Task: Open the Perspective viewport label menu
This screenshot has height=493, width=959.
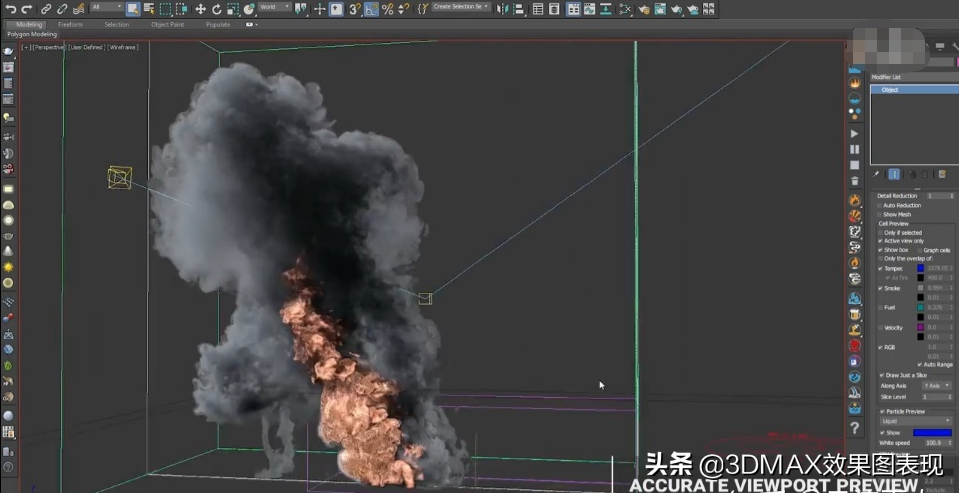Action: (49, 47)
